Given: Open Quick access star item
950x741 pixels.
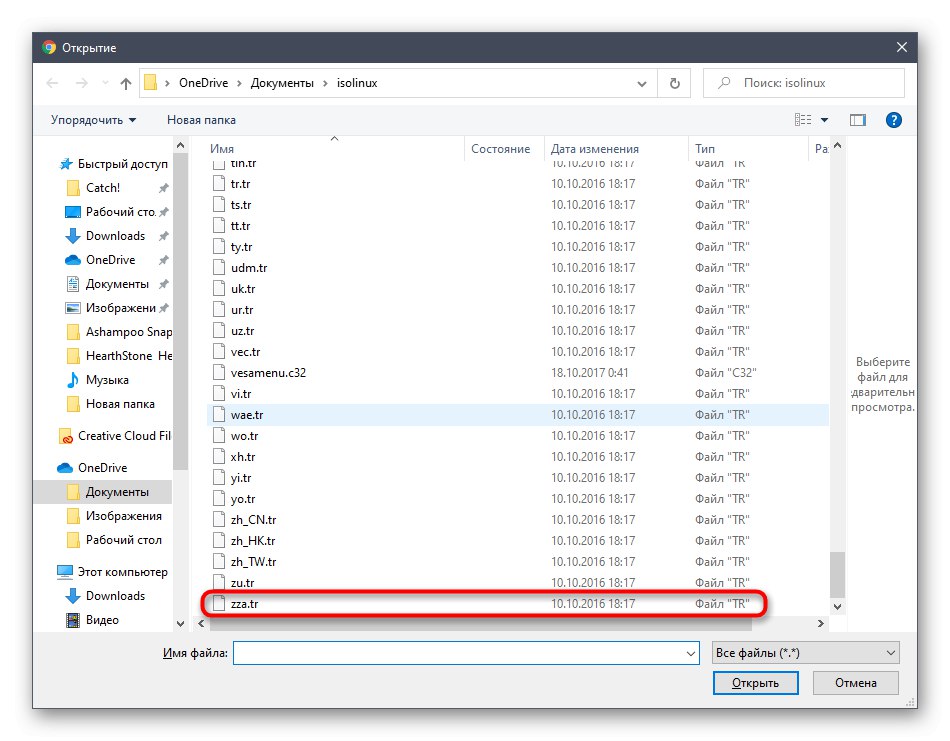Looking at the screenshot, I should click(114, 164).
